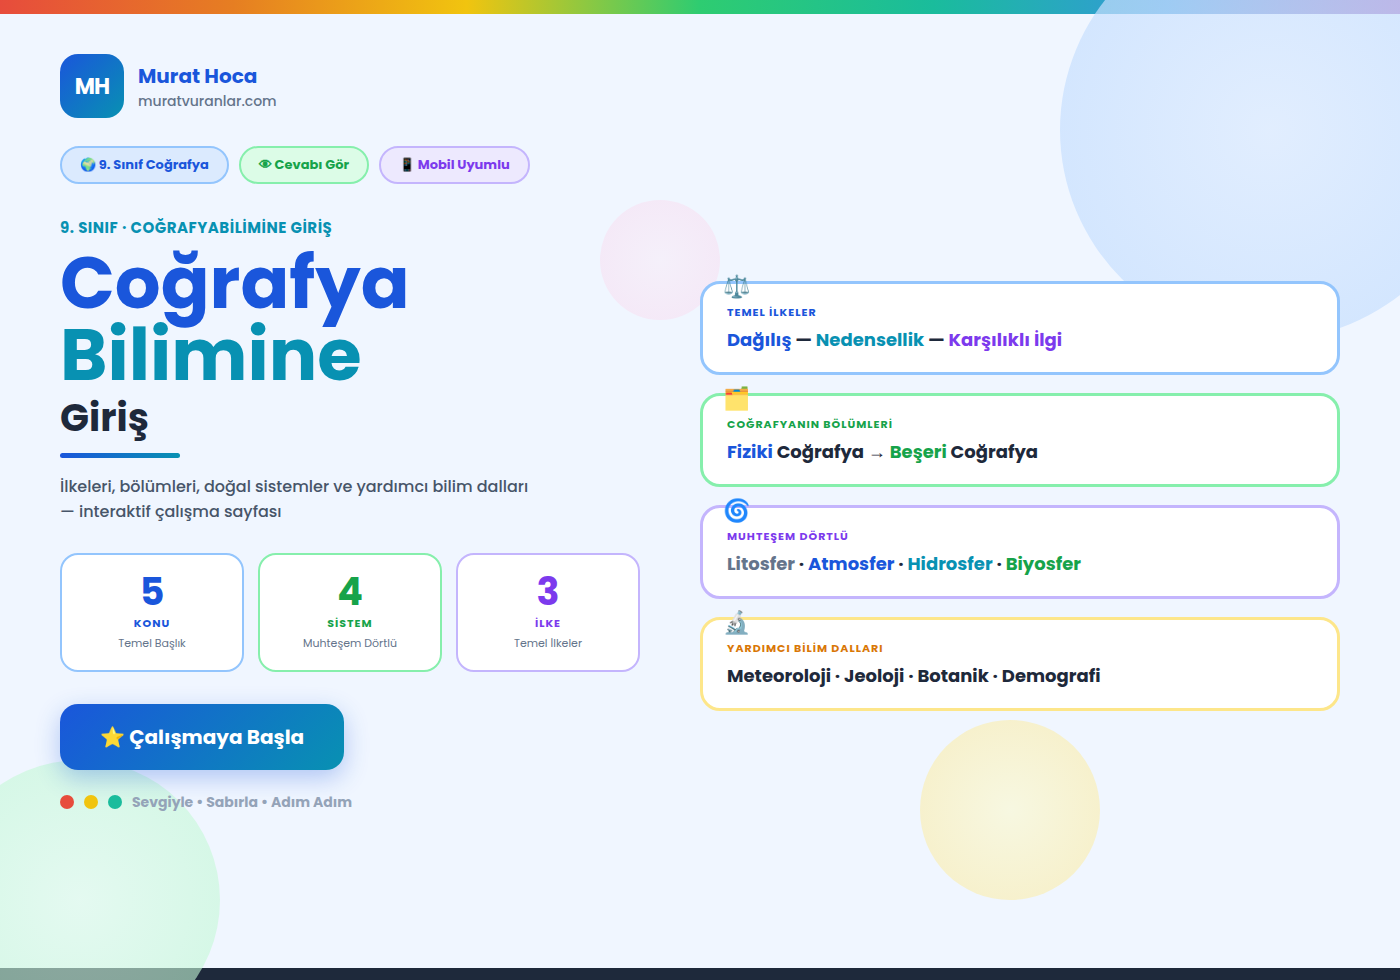Open the Coğrafyanın Bölümleri card
1400x980 pixels.
point(1020,440)
